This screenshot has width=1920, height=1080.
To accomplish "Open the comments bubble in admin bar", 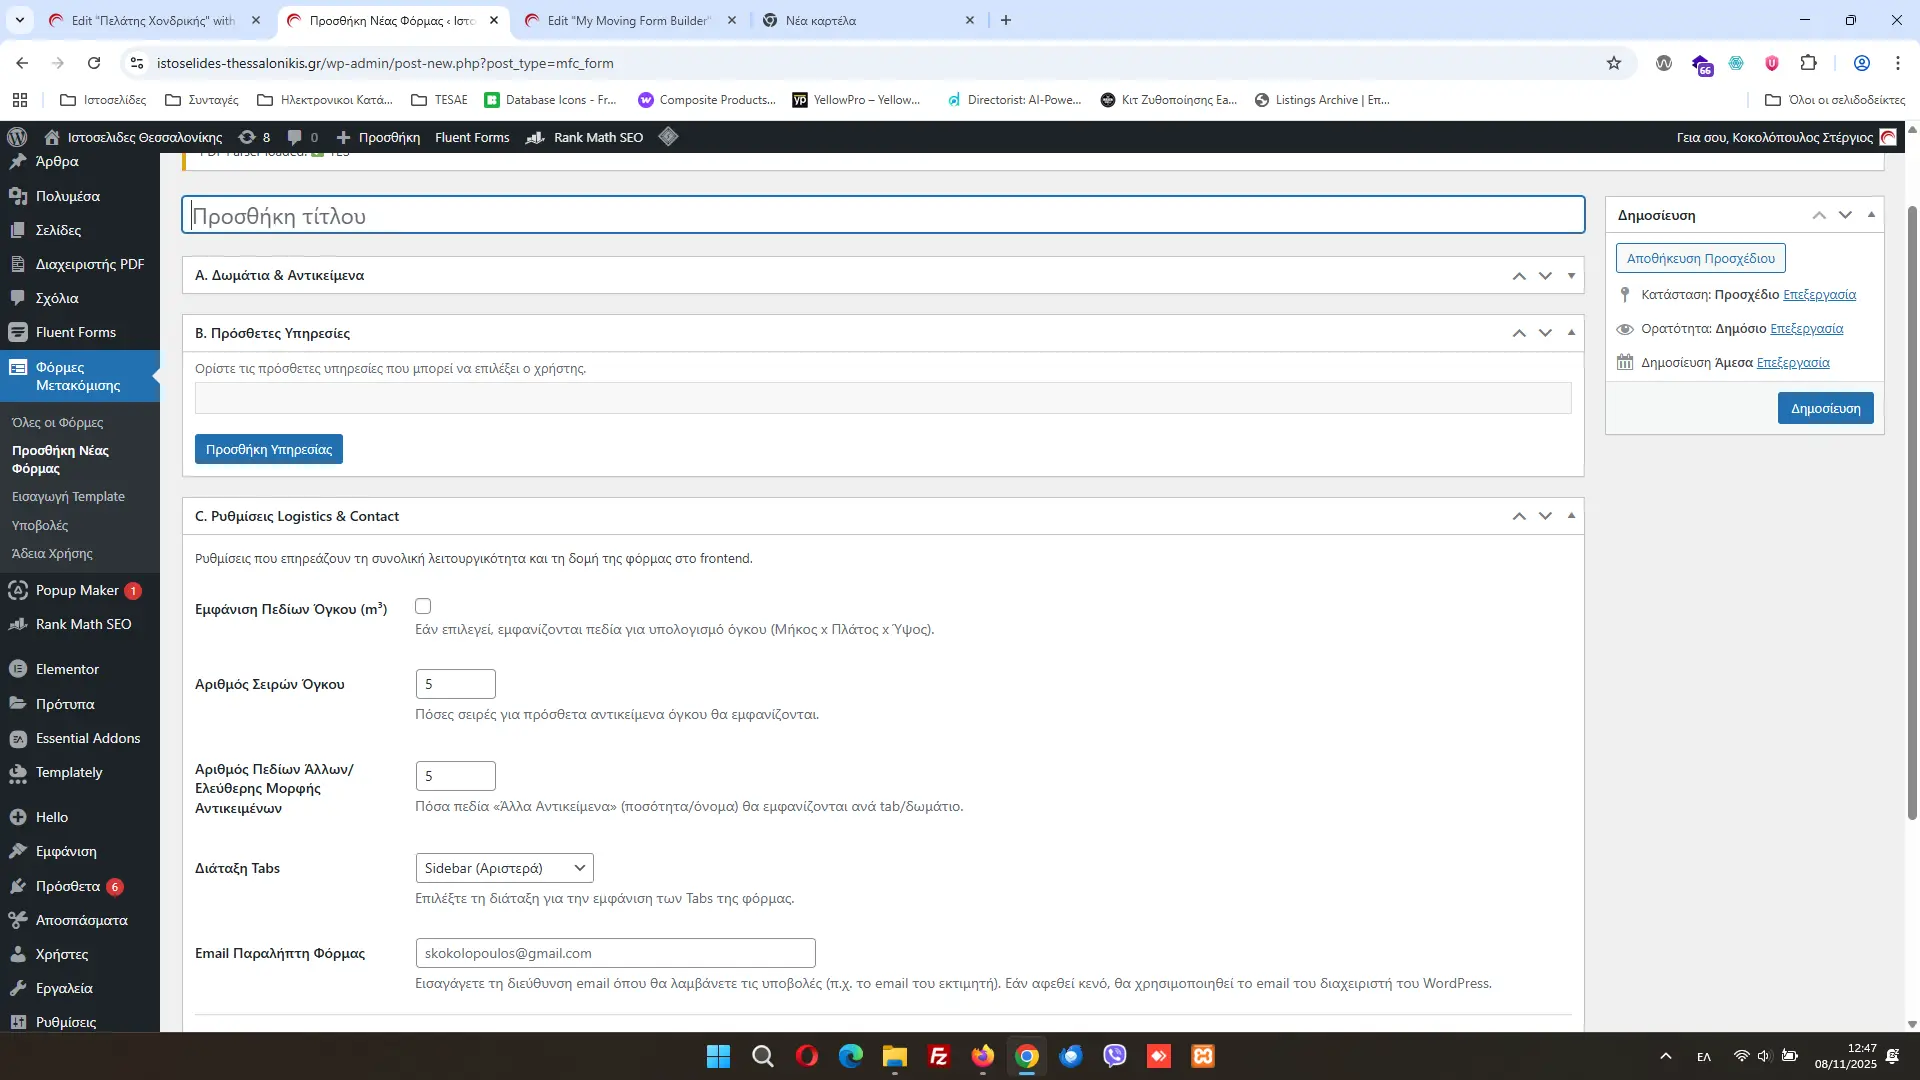I will (303, 137).
